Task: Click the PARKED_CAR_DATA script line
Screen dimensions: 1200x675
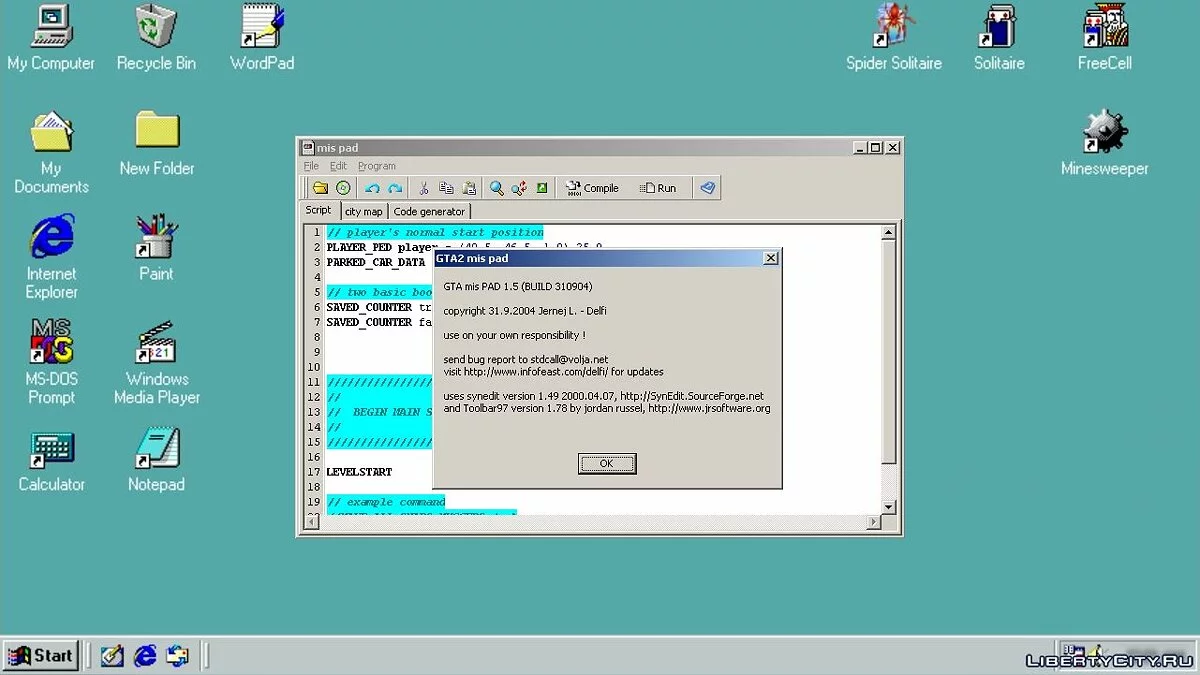Action: point(376,262)
